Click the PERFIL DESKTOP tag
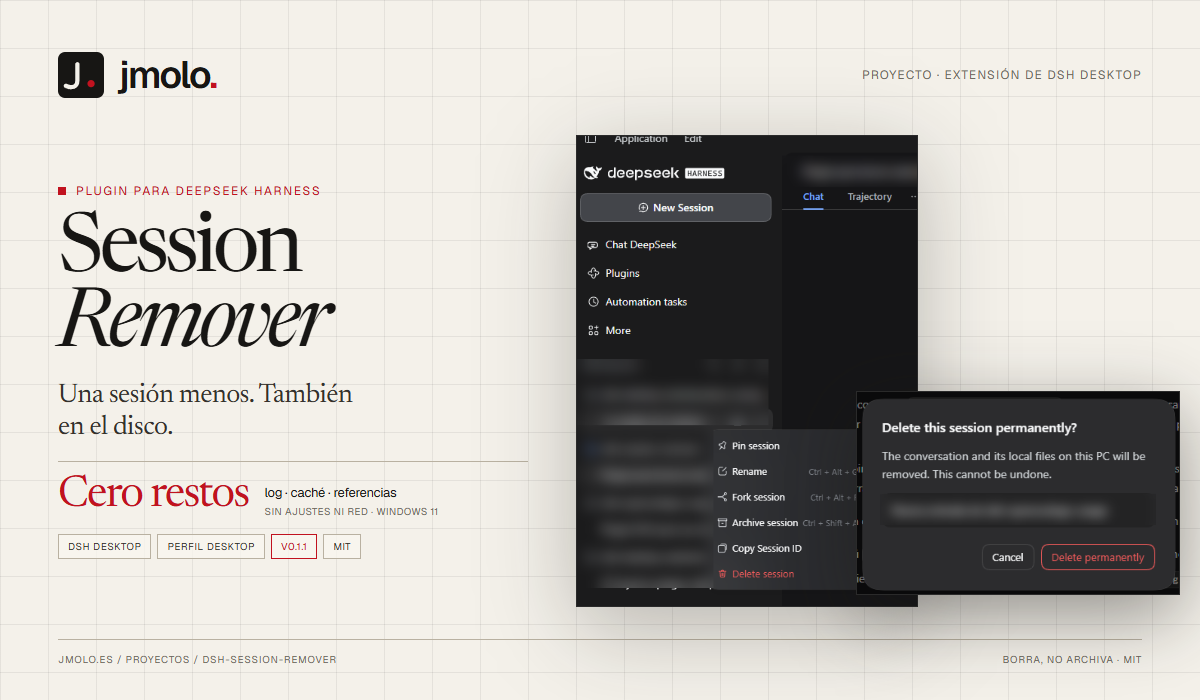This screenshot has height=700, width=1200. 211,547
